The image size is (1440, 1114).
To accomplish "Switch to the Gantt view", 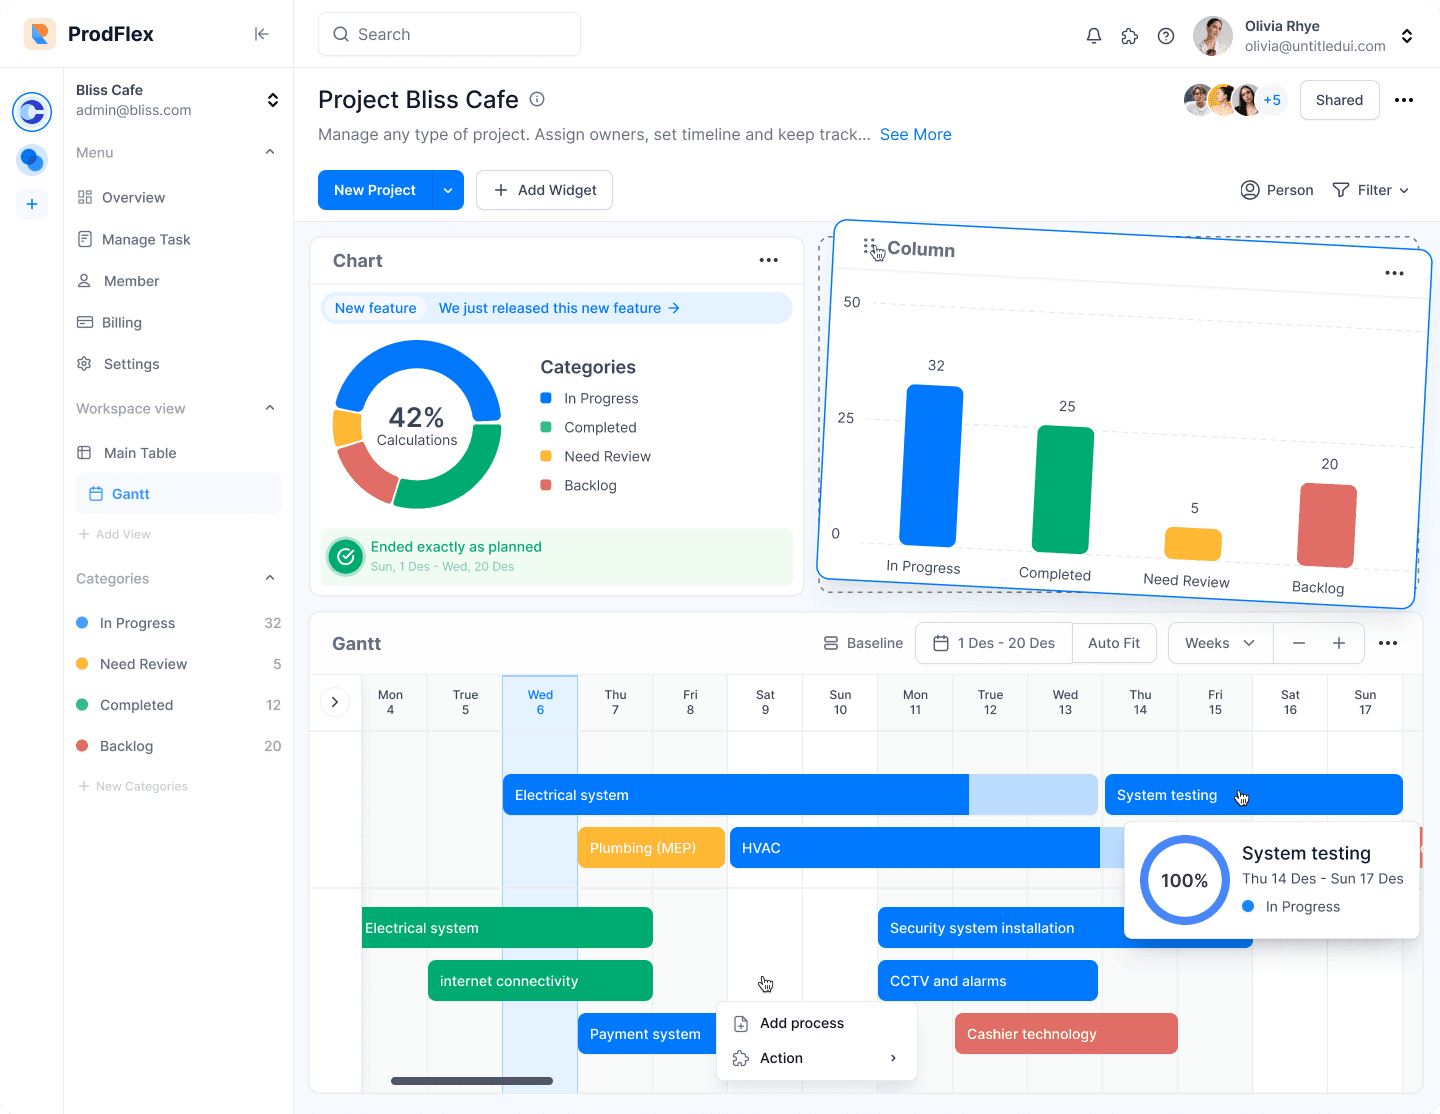I will pyautogui.click(x=179, y=494).
